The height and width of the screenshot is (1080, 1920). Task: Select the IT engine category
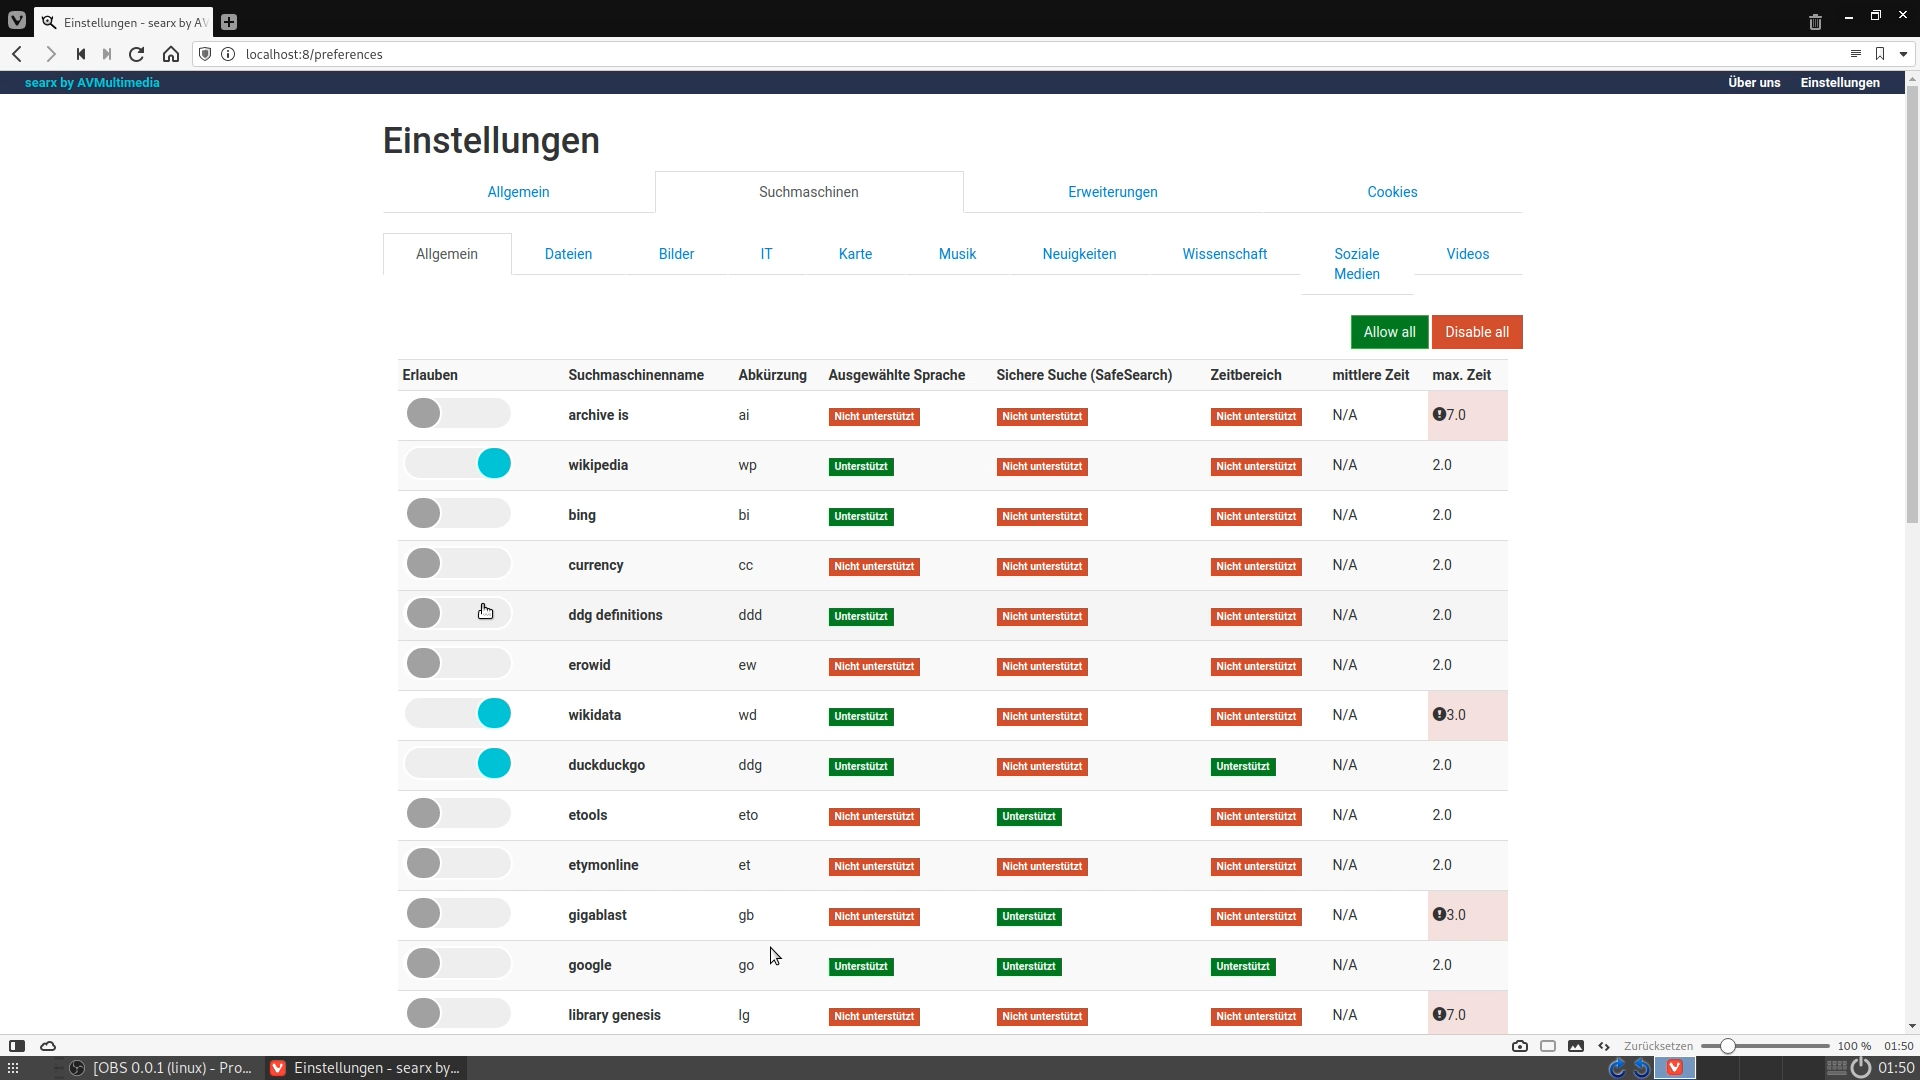coord(766,254)
